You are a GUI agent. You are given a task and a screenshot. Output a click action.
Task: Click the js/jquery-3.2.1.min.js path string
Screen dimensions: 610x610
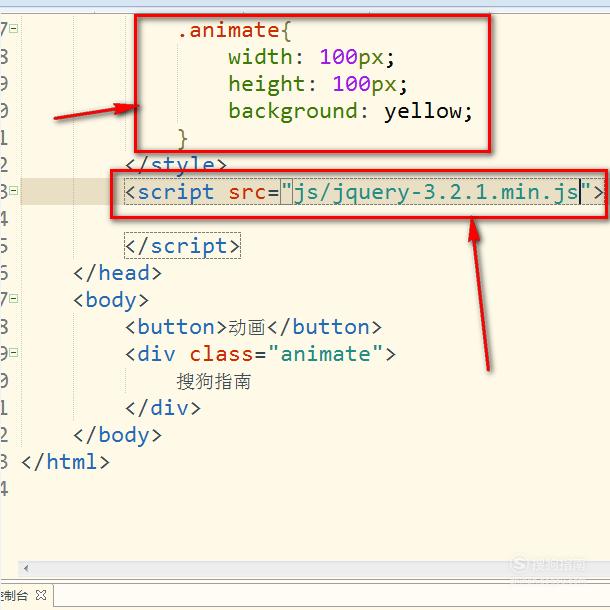click(x=435, y=192)
